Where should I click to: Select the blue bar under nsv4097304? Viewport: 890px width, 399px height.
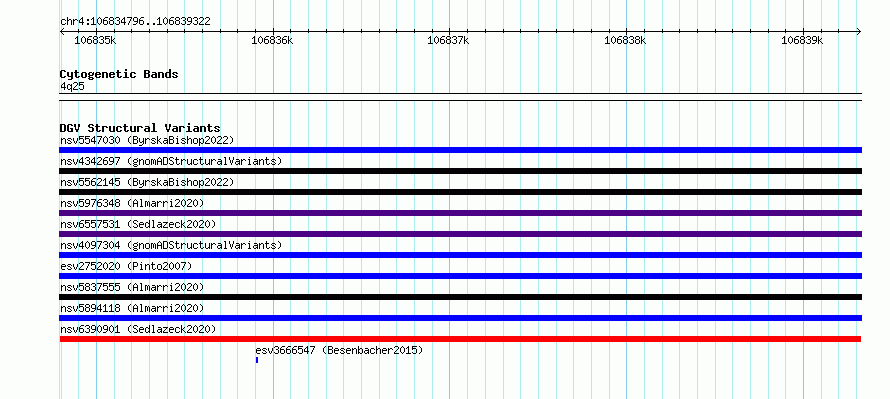[x=460, y=255]
